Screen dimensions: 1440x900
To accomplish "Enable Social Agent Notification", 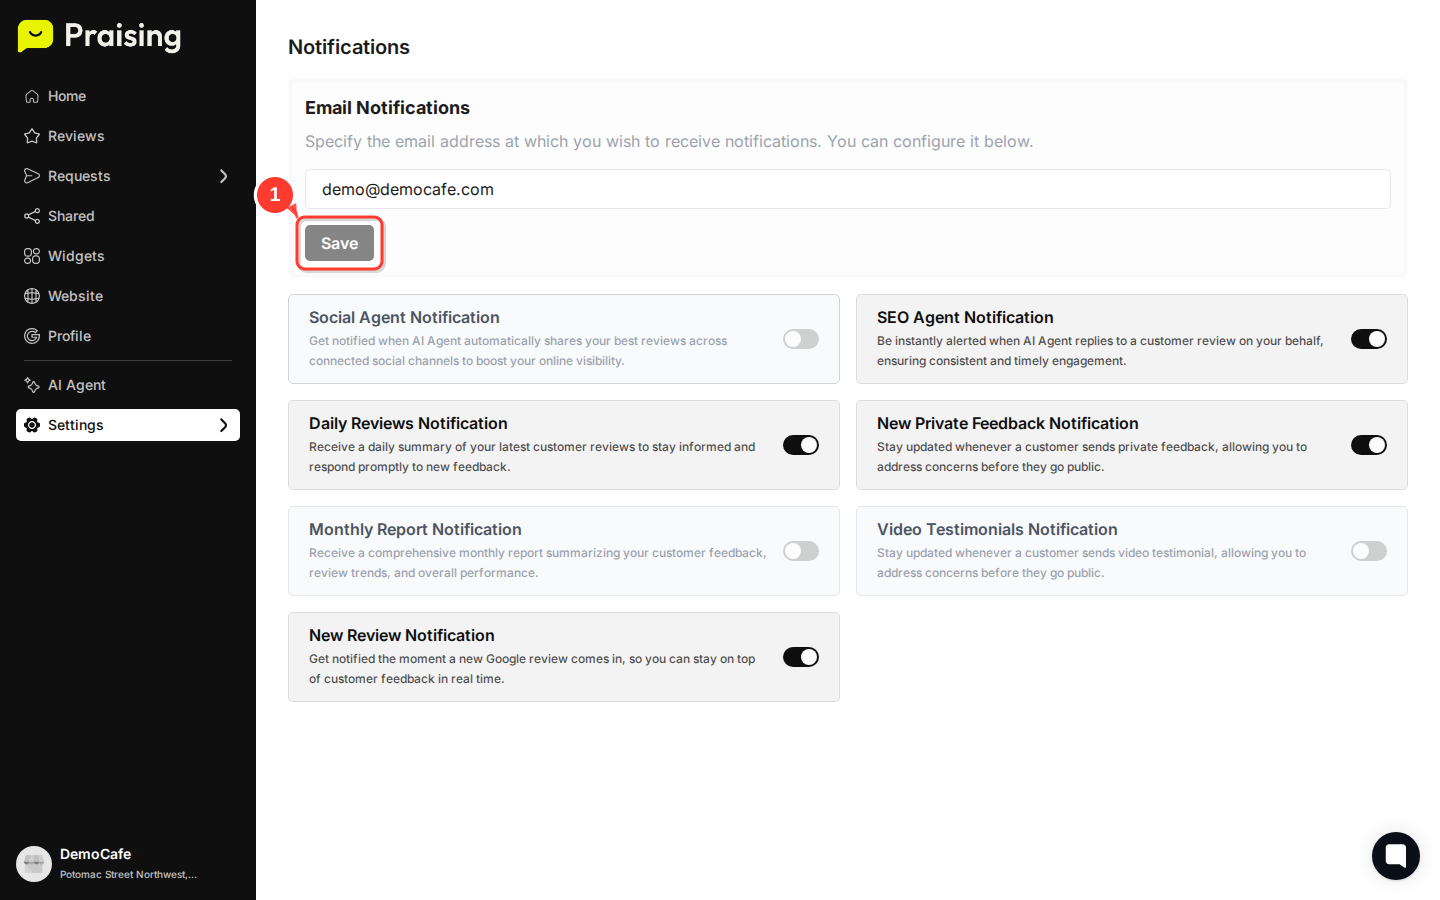I will pyautogui.click(x=800, y=339).
